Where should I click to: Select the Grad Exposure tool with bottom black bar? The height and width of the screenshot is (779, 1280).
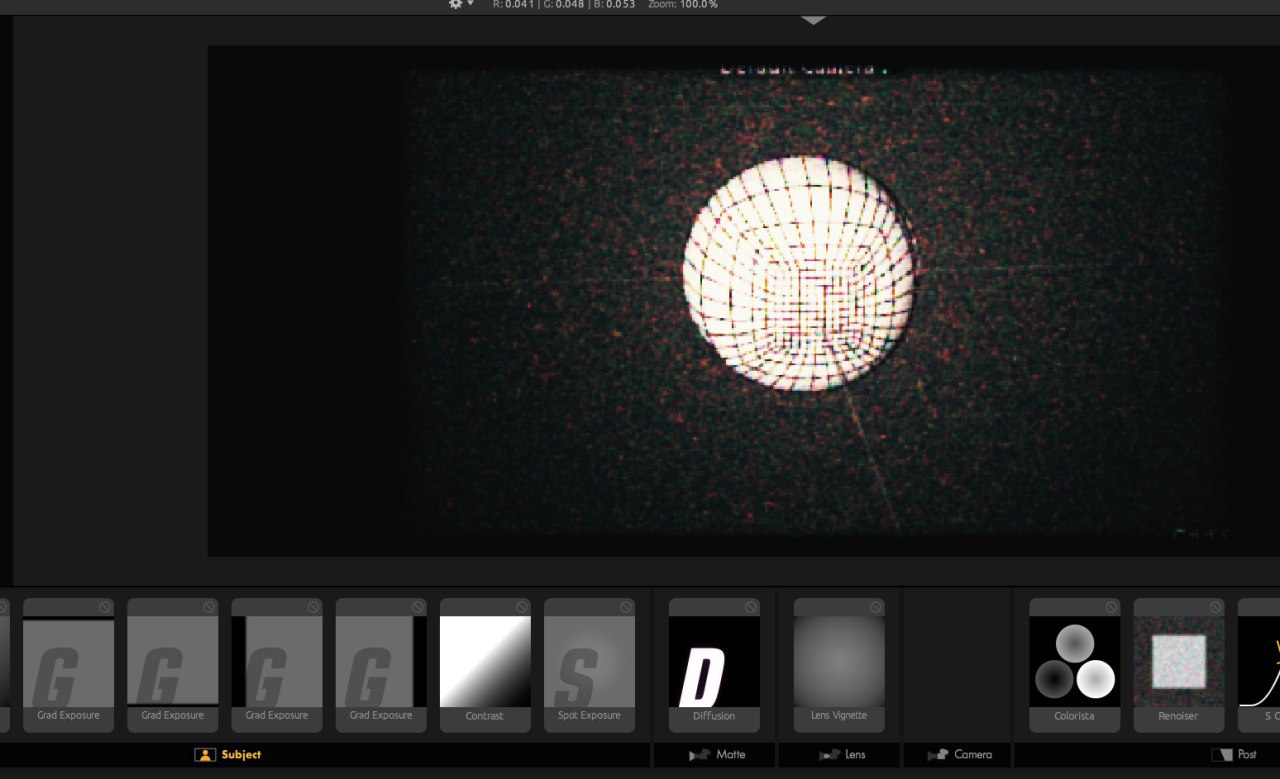[x=172, y=665]
